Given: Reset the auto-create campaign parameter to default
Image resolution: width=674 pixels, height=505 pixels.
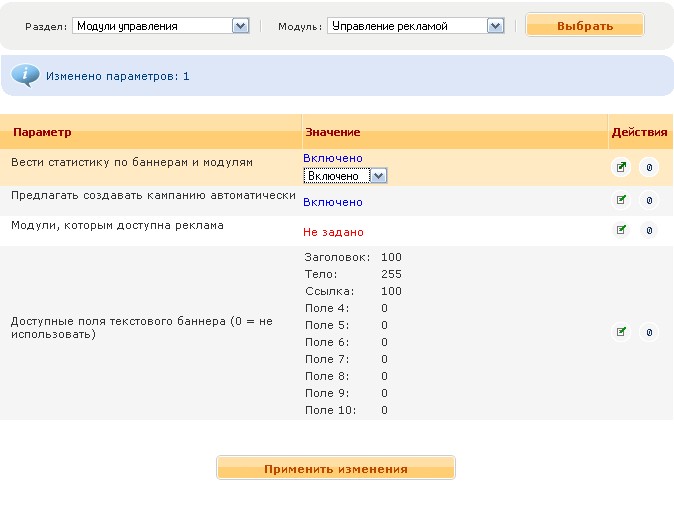Looking at the screenshot, I should click(649, 200).
